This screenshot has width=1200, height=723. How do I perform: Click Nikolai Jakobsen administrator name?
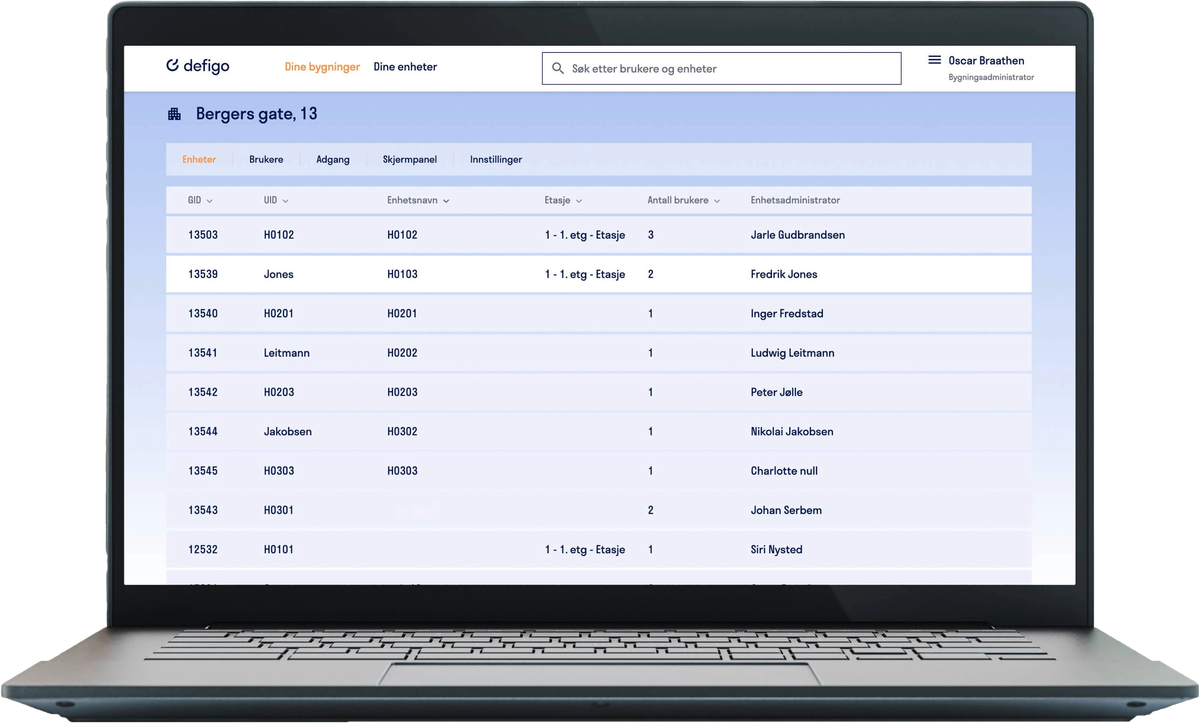tap(792, 432)
